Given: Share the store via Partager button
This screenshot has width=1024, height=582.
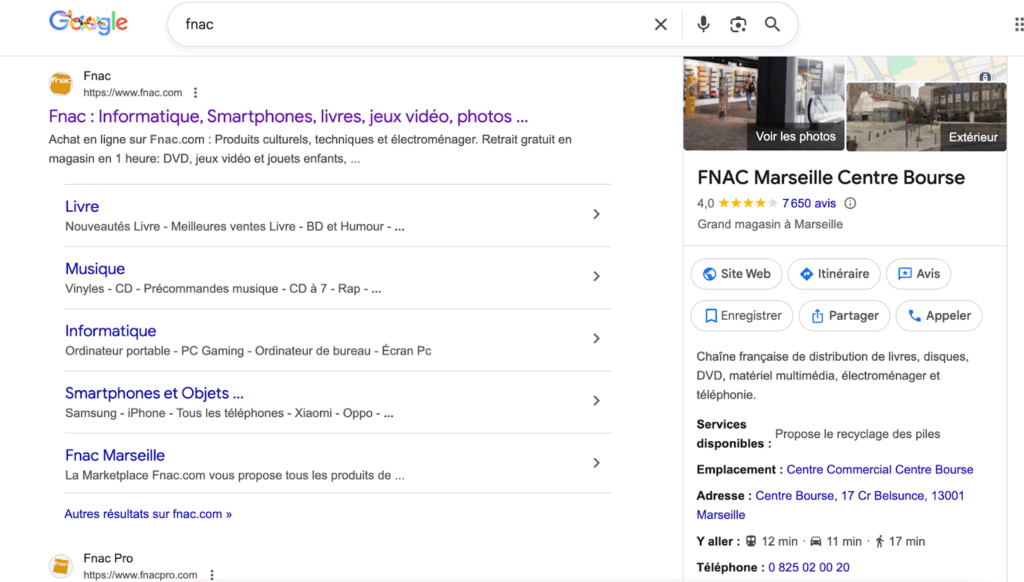Looking at the screenshot, I should (x=845, y=316).
